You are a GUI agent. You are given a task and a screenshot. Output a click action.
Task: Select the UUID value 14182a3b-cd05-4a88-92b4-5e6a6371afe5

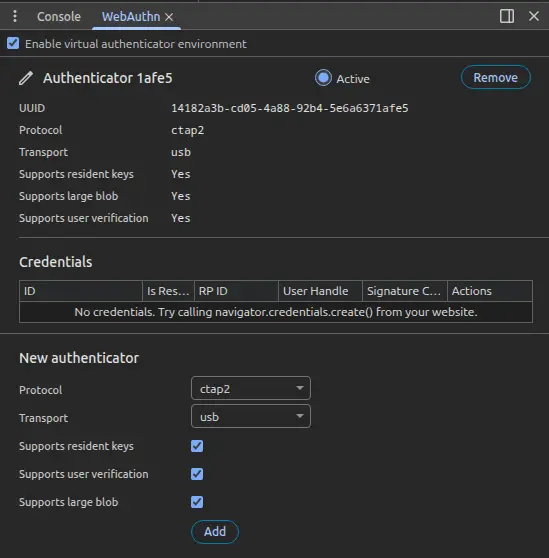pyautogui.click(x=290, y=108)
